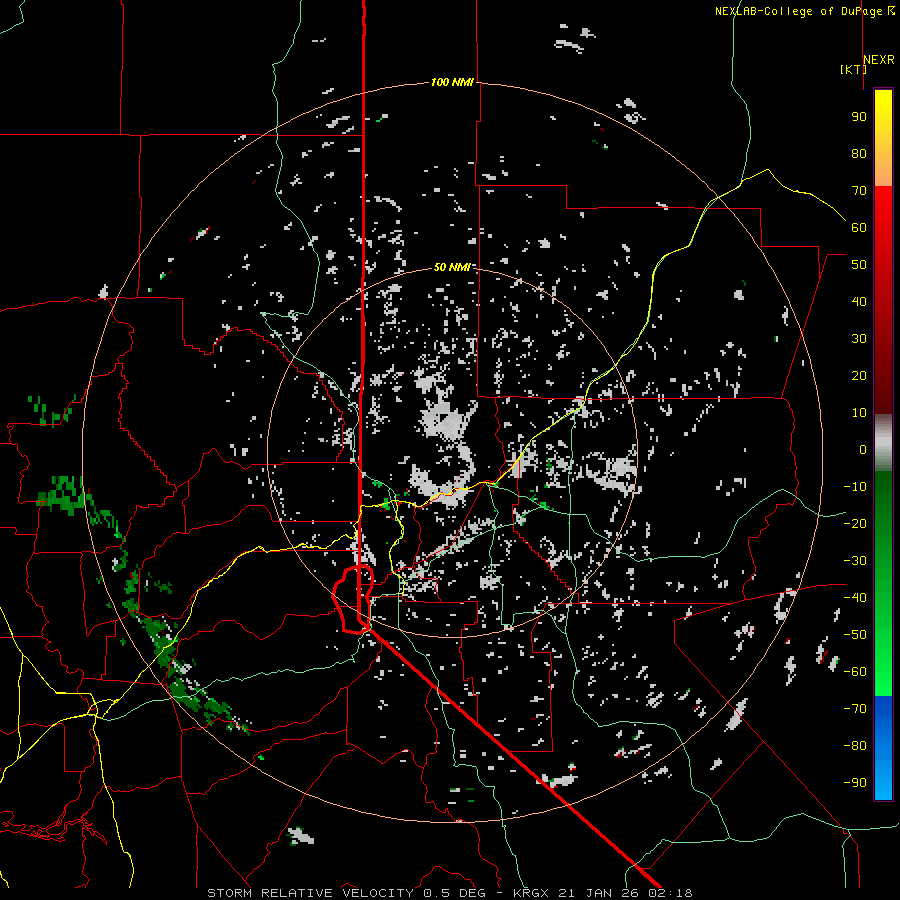Pick the 40 value on velocity scale
Viewport: 900px width, 900px height.
859,302
